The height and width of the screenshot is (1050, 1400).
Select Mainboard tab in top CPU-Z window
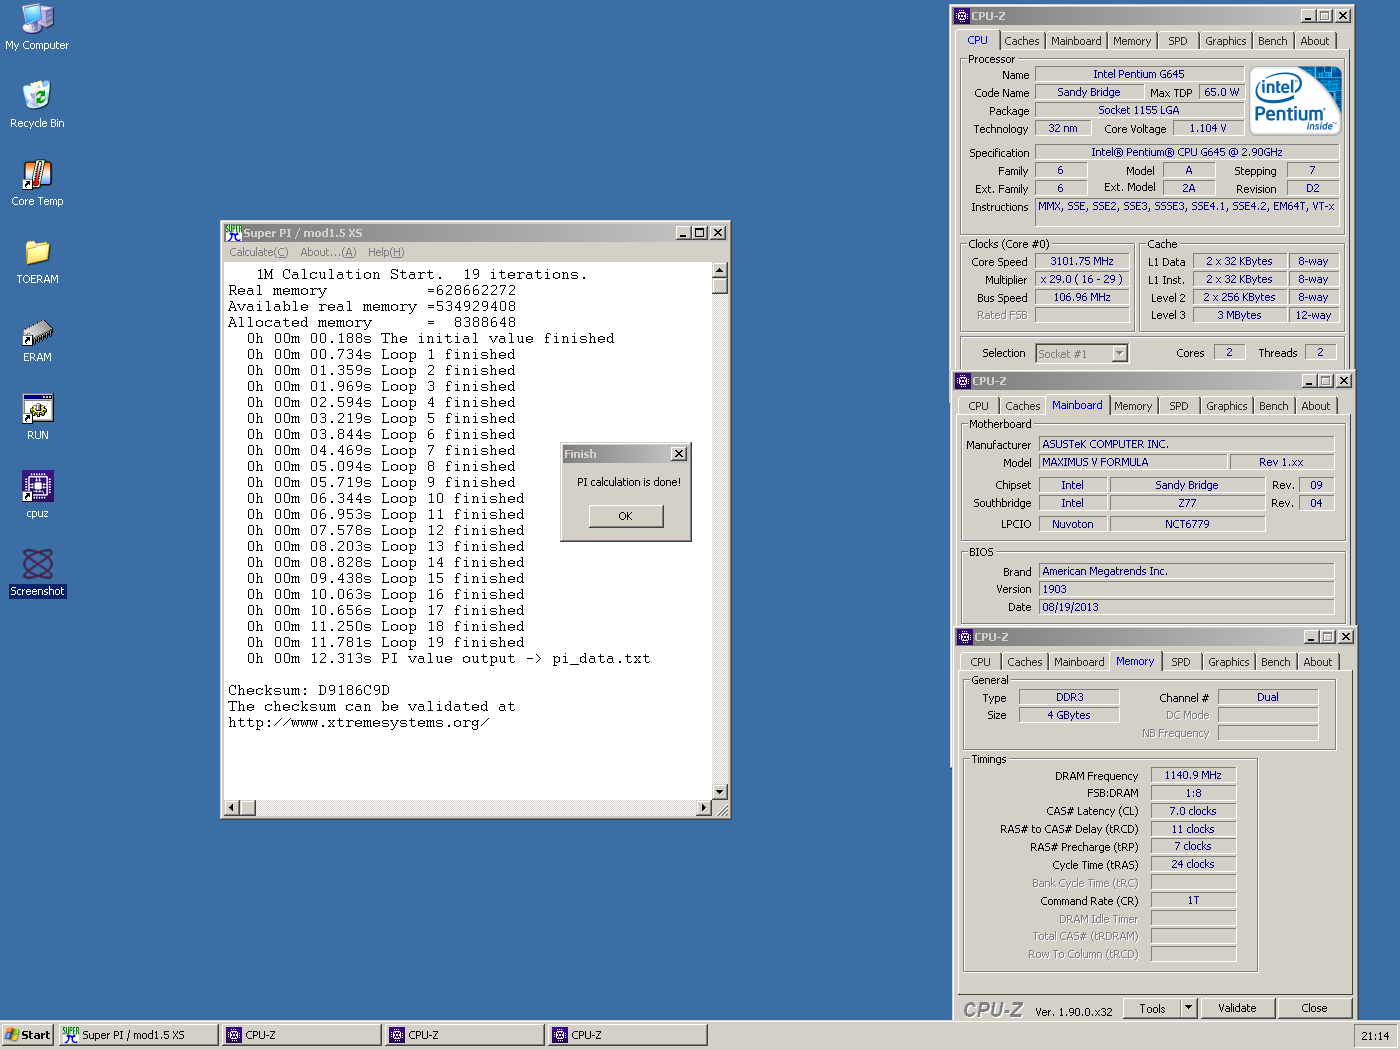[x=1076, y=41]
